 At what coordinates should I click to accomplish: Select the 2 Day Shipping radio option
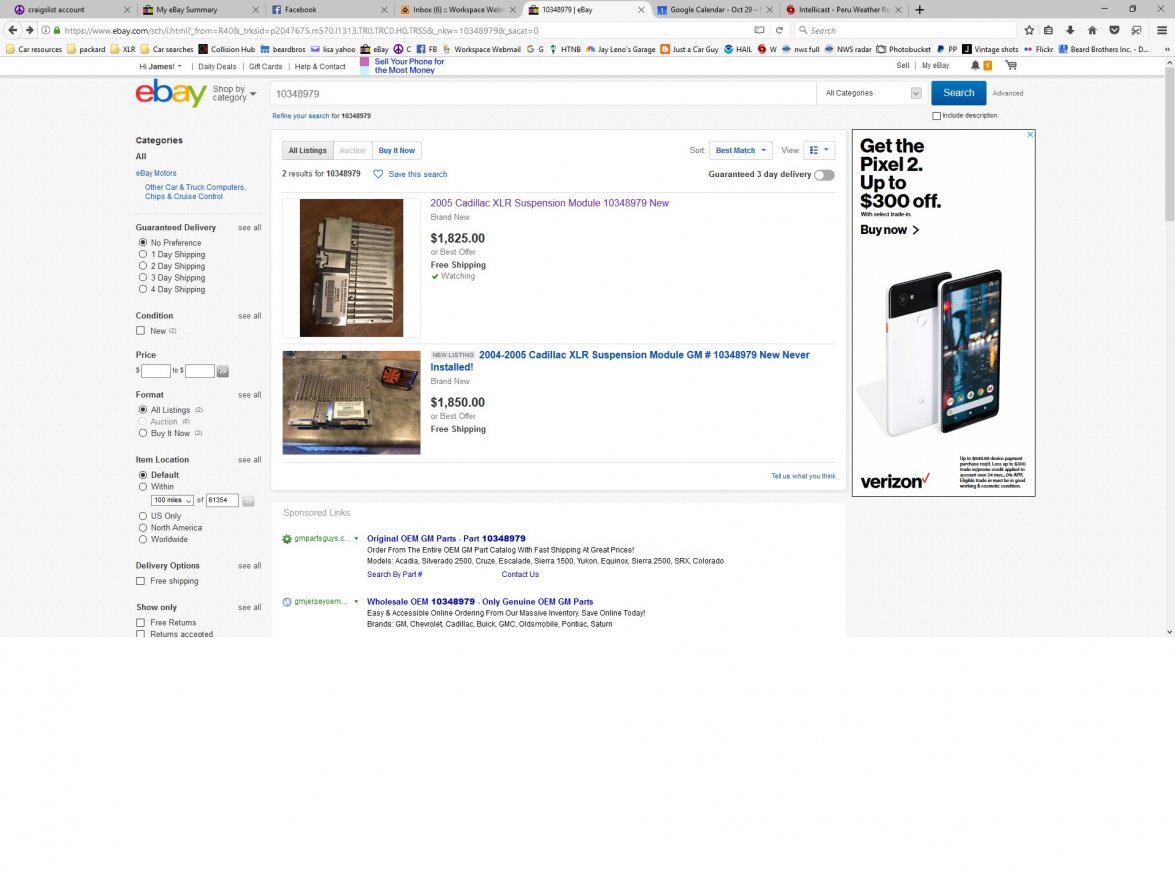[142, 265]
